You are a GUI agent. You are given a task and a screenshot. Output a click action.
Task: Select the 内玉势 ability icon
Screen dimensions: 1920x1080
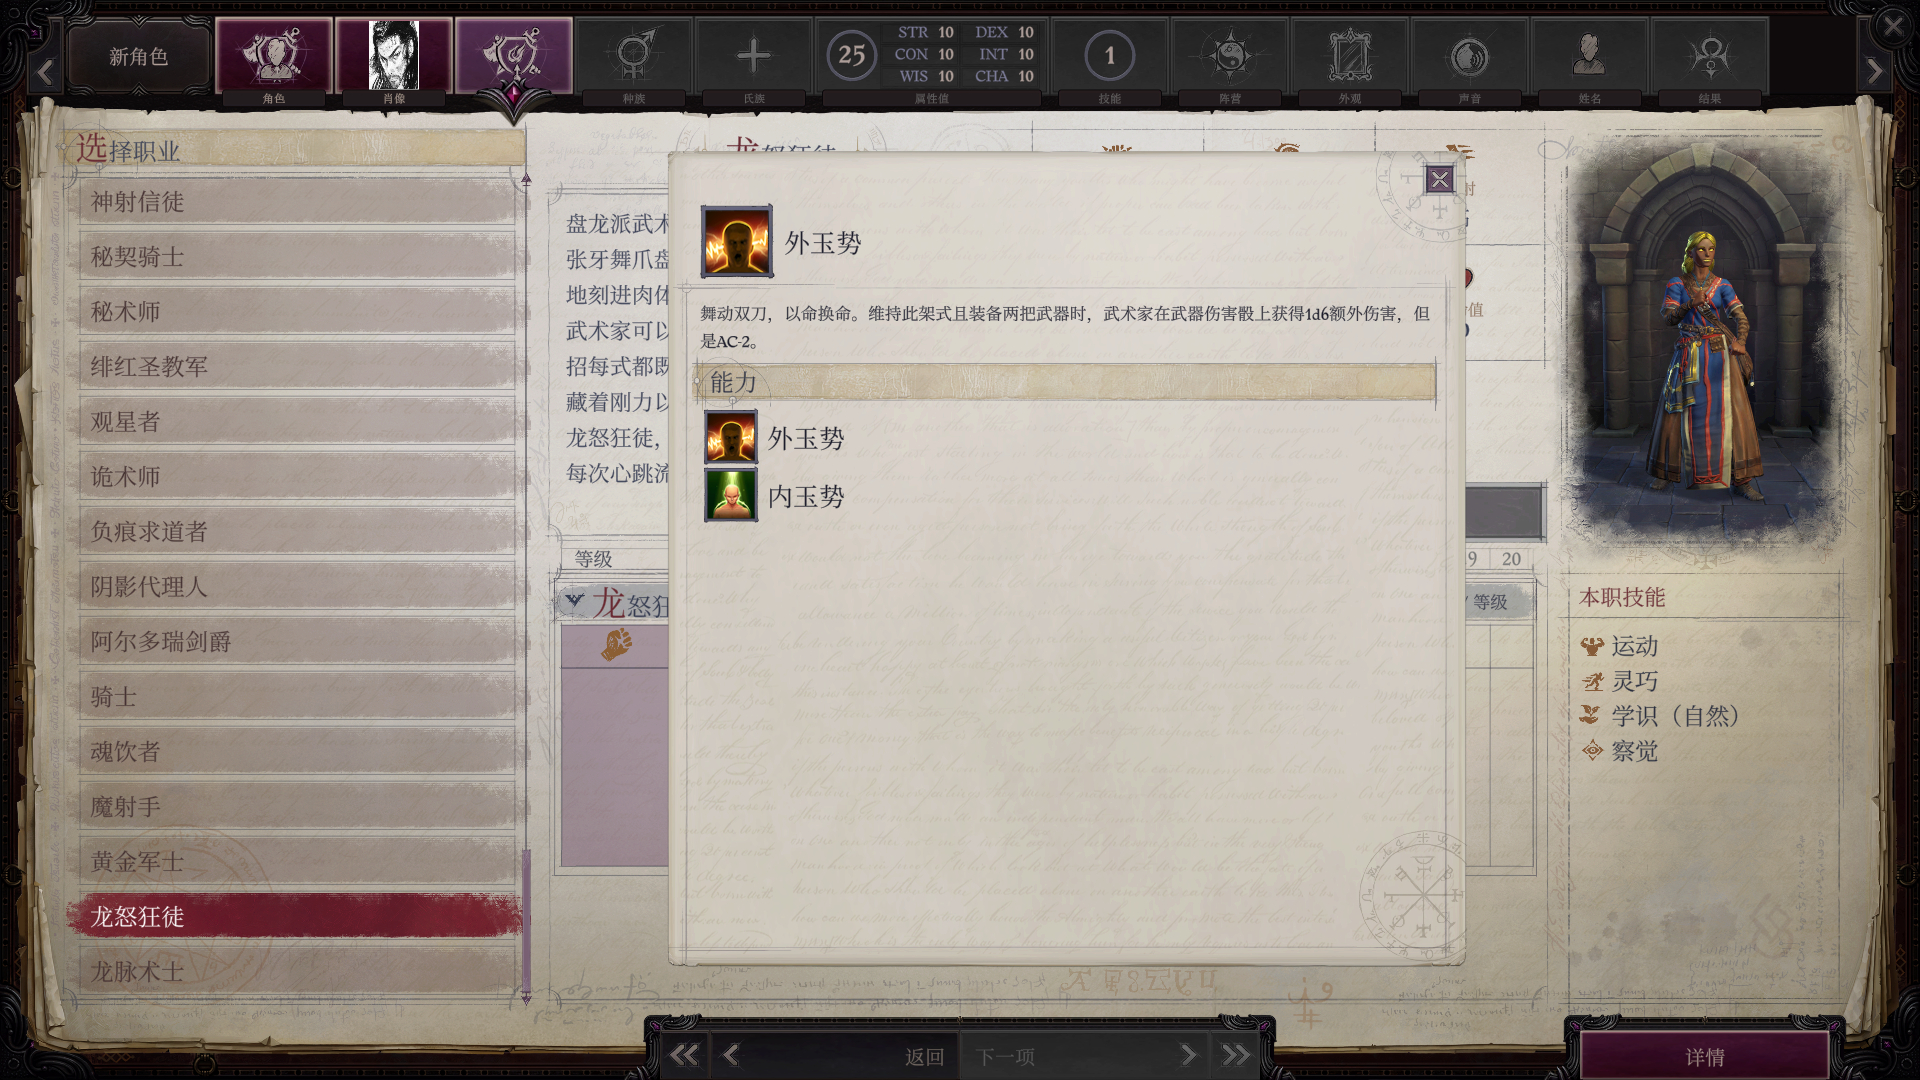click(x=731, y=495)
